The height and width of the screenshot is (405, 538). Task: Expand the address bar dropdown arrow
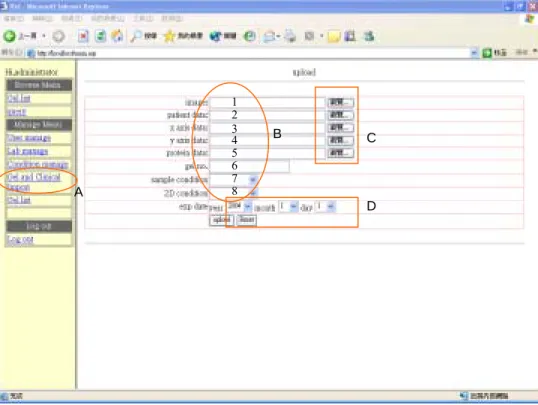point(474,53)
